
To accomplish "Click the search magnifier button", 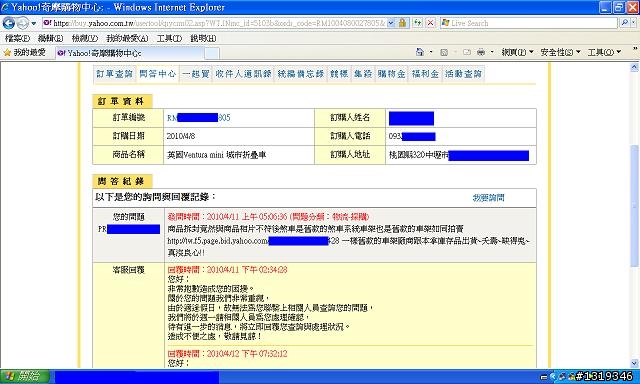I will pyautogui.click(x=624, y=23).
